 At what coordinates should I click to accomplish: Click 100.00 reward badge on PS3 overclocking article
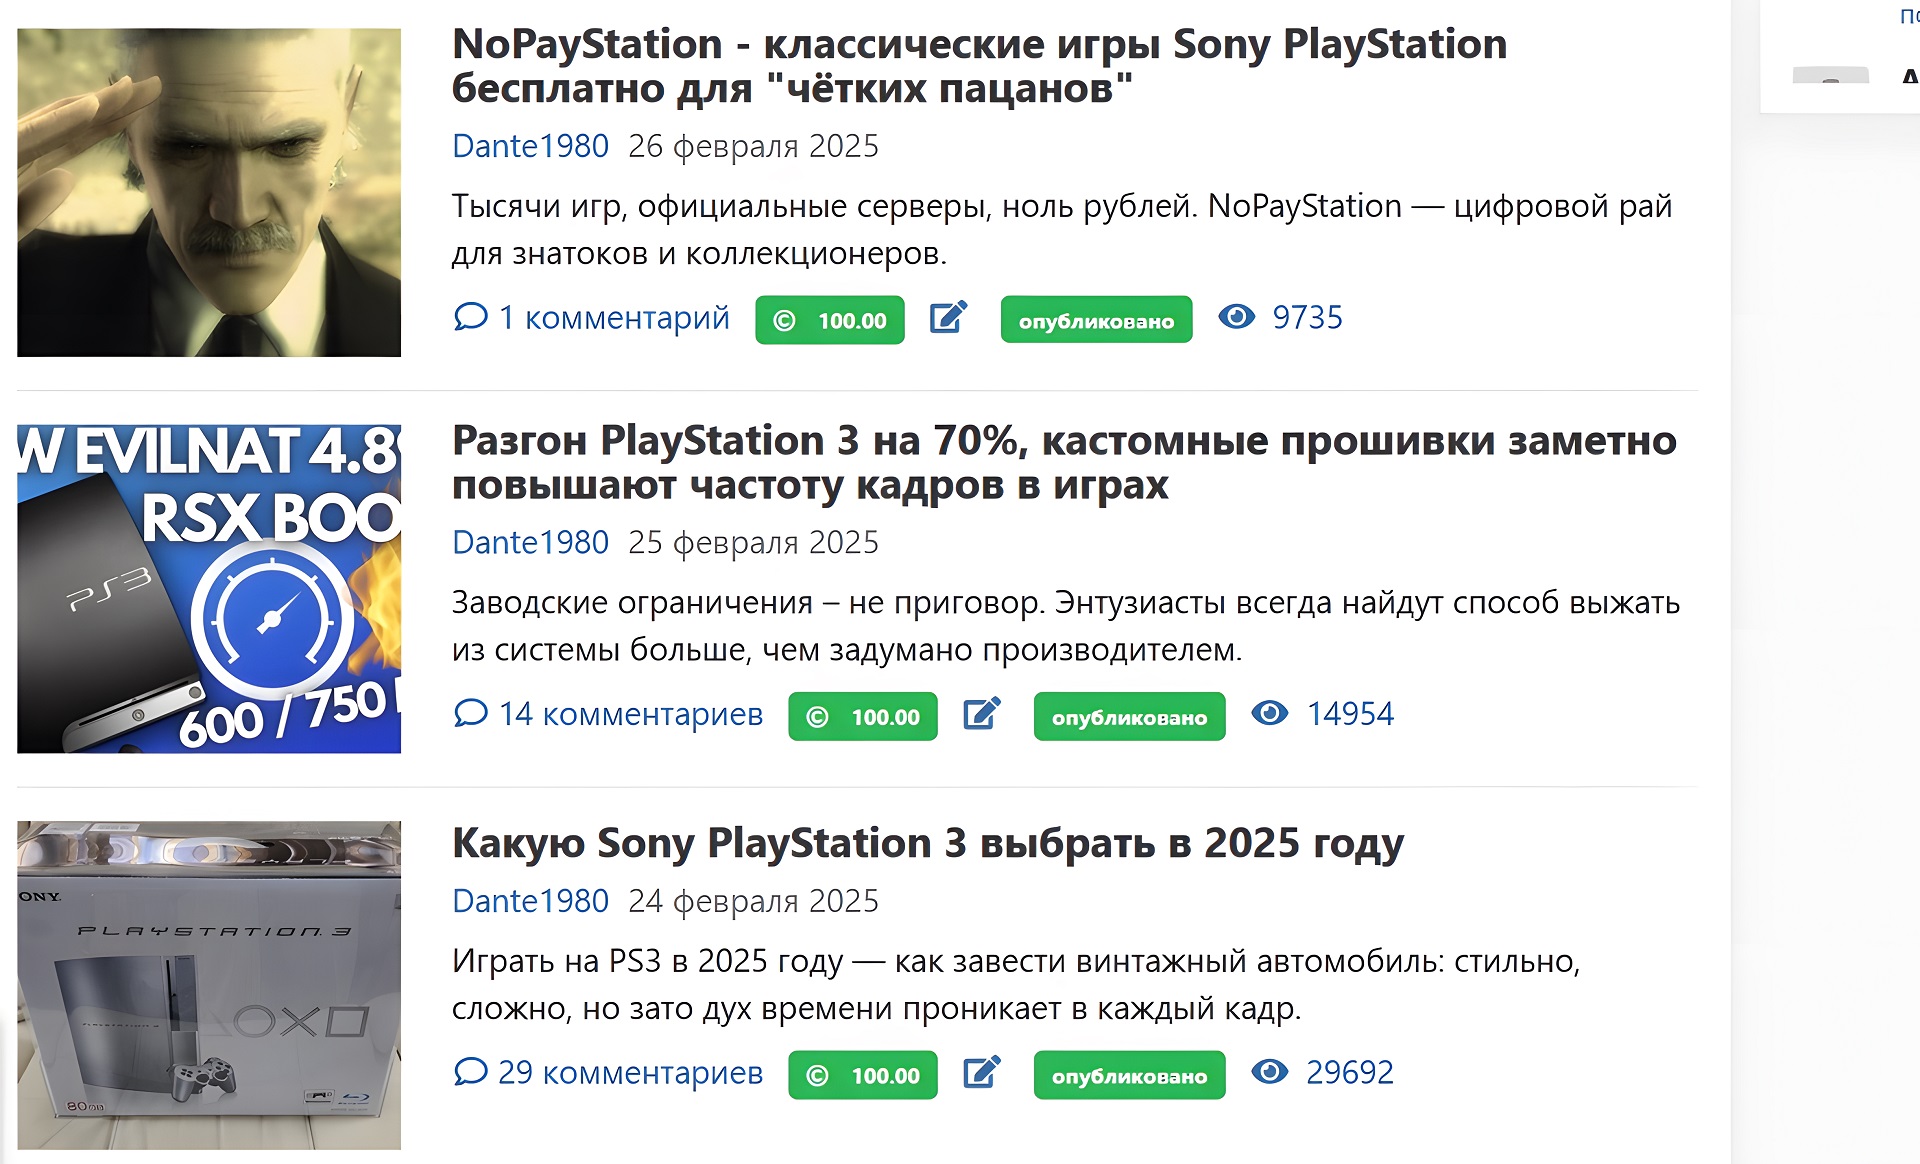point(862,716)
